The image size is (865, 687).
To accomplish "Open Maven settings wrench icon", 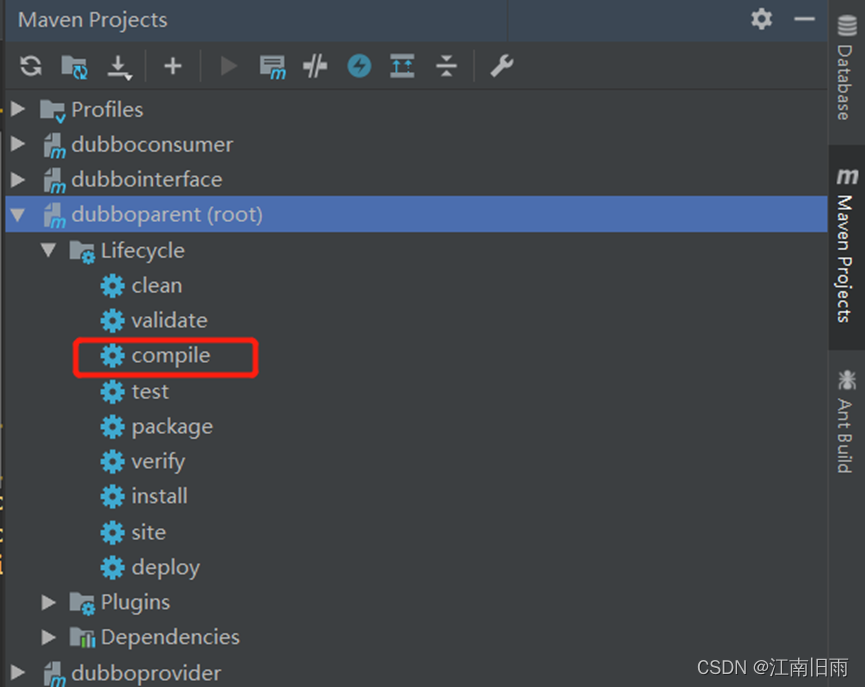I will point(501,66).
